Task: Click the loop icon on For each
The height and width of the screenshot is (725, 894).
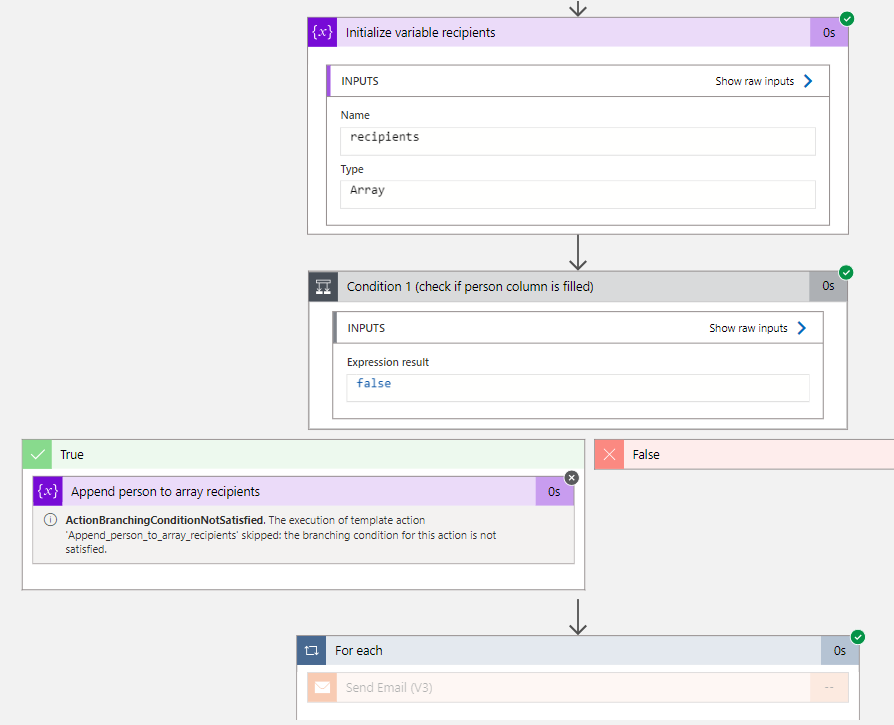Action: click(311, 650)
